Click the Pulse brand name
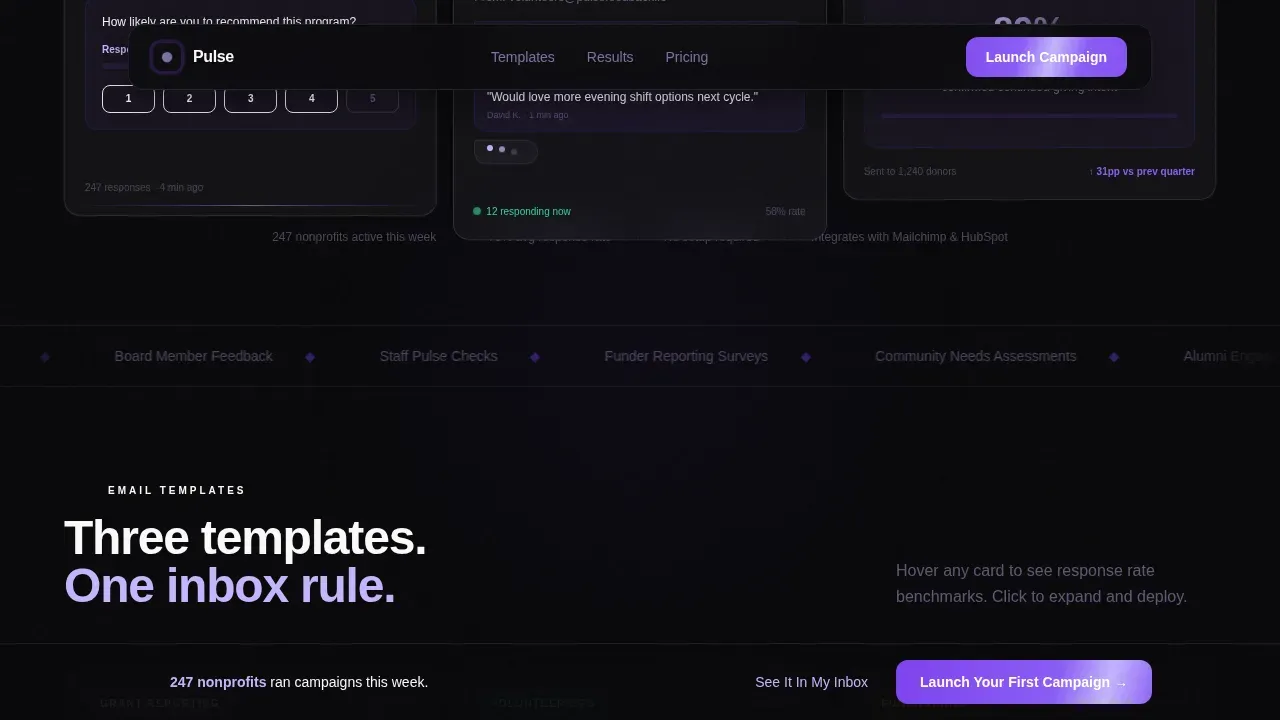This screenshot has height=720, width=1280. click(213, 57)
